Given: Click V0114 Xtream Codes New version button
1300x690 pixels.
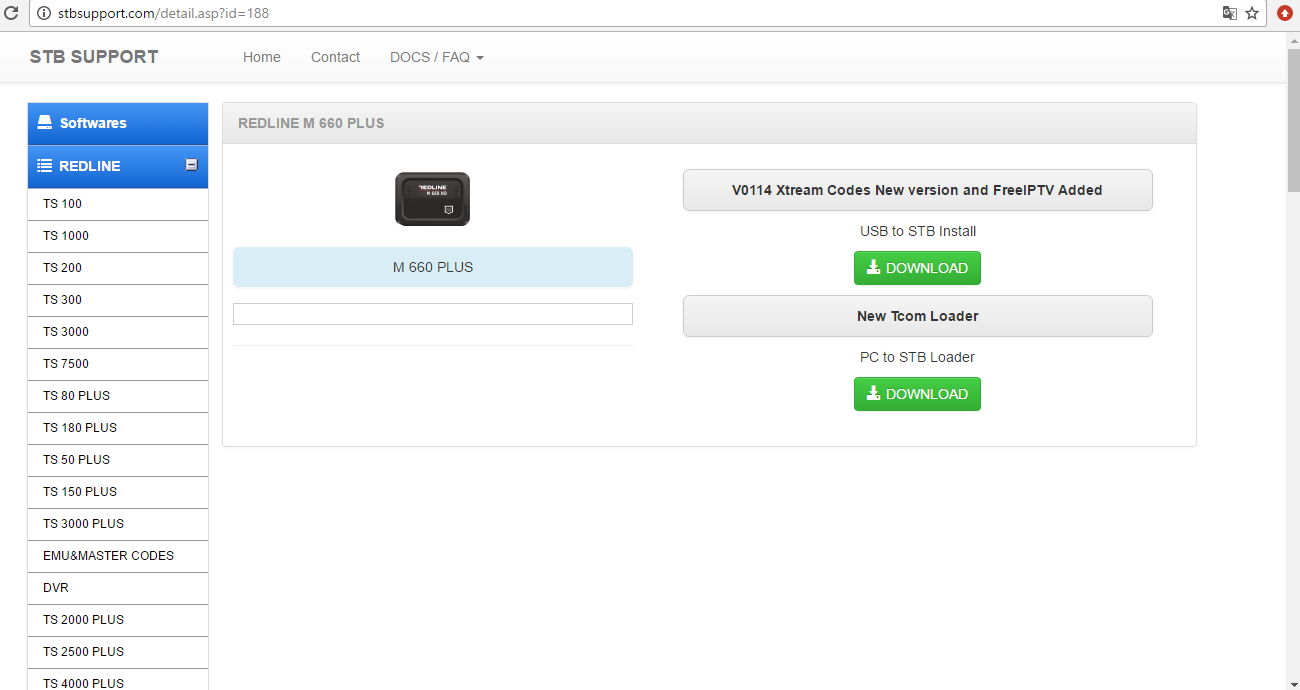Looking at the screenshot, I should pos(917,190).
